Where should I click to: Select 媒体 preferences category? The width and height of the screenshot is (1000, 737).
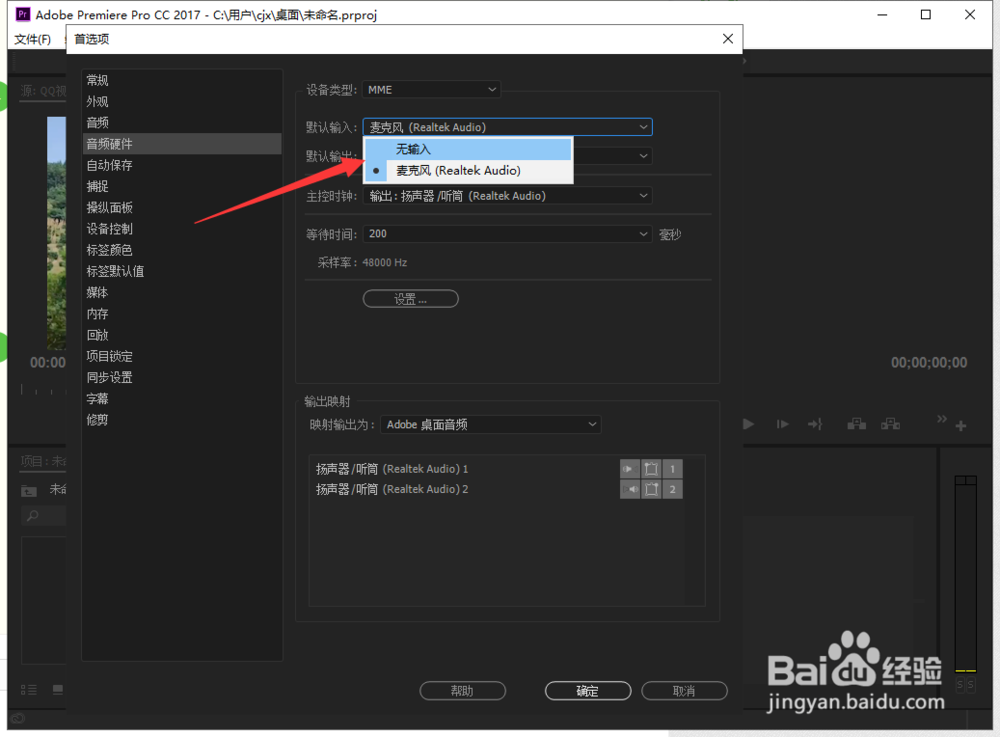pyautogui.click(x=182, y=292)
